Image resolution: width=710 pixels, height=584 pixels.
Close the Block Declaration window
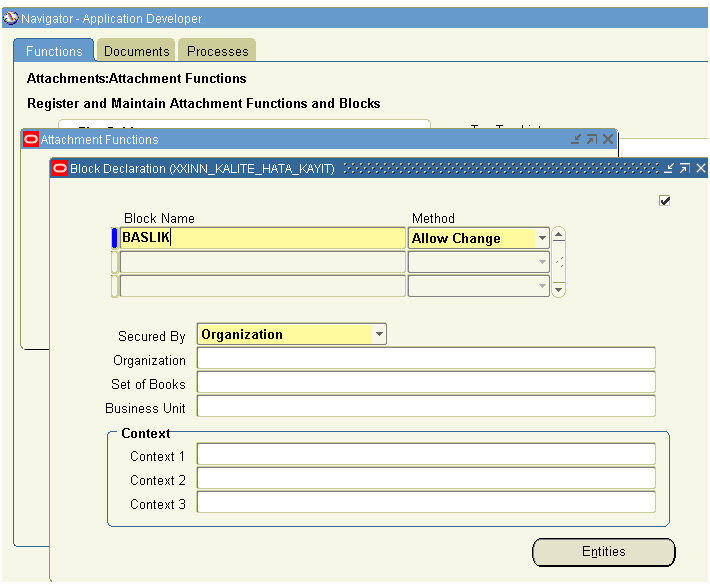click(x=700, y=169)
